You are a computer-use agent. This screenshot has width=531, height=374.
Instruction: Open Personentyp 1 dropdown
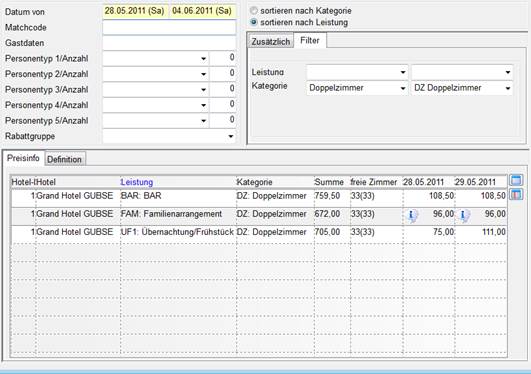[203, 59]
